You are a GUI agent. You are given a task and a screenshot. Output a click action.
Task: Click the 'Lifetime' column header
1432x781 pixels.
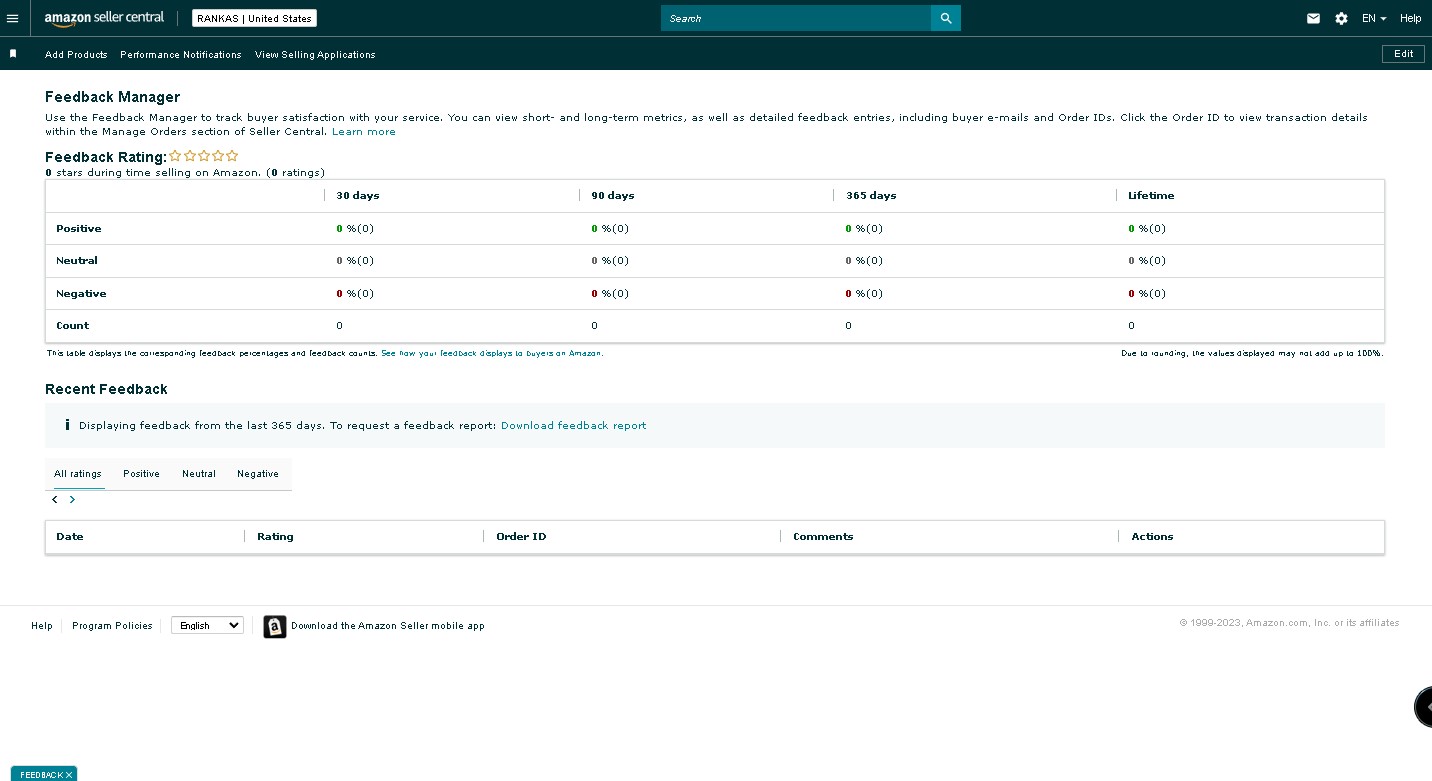click(1151, 196)
